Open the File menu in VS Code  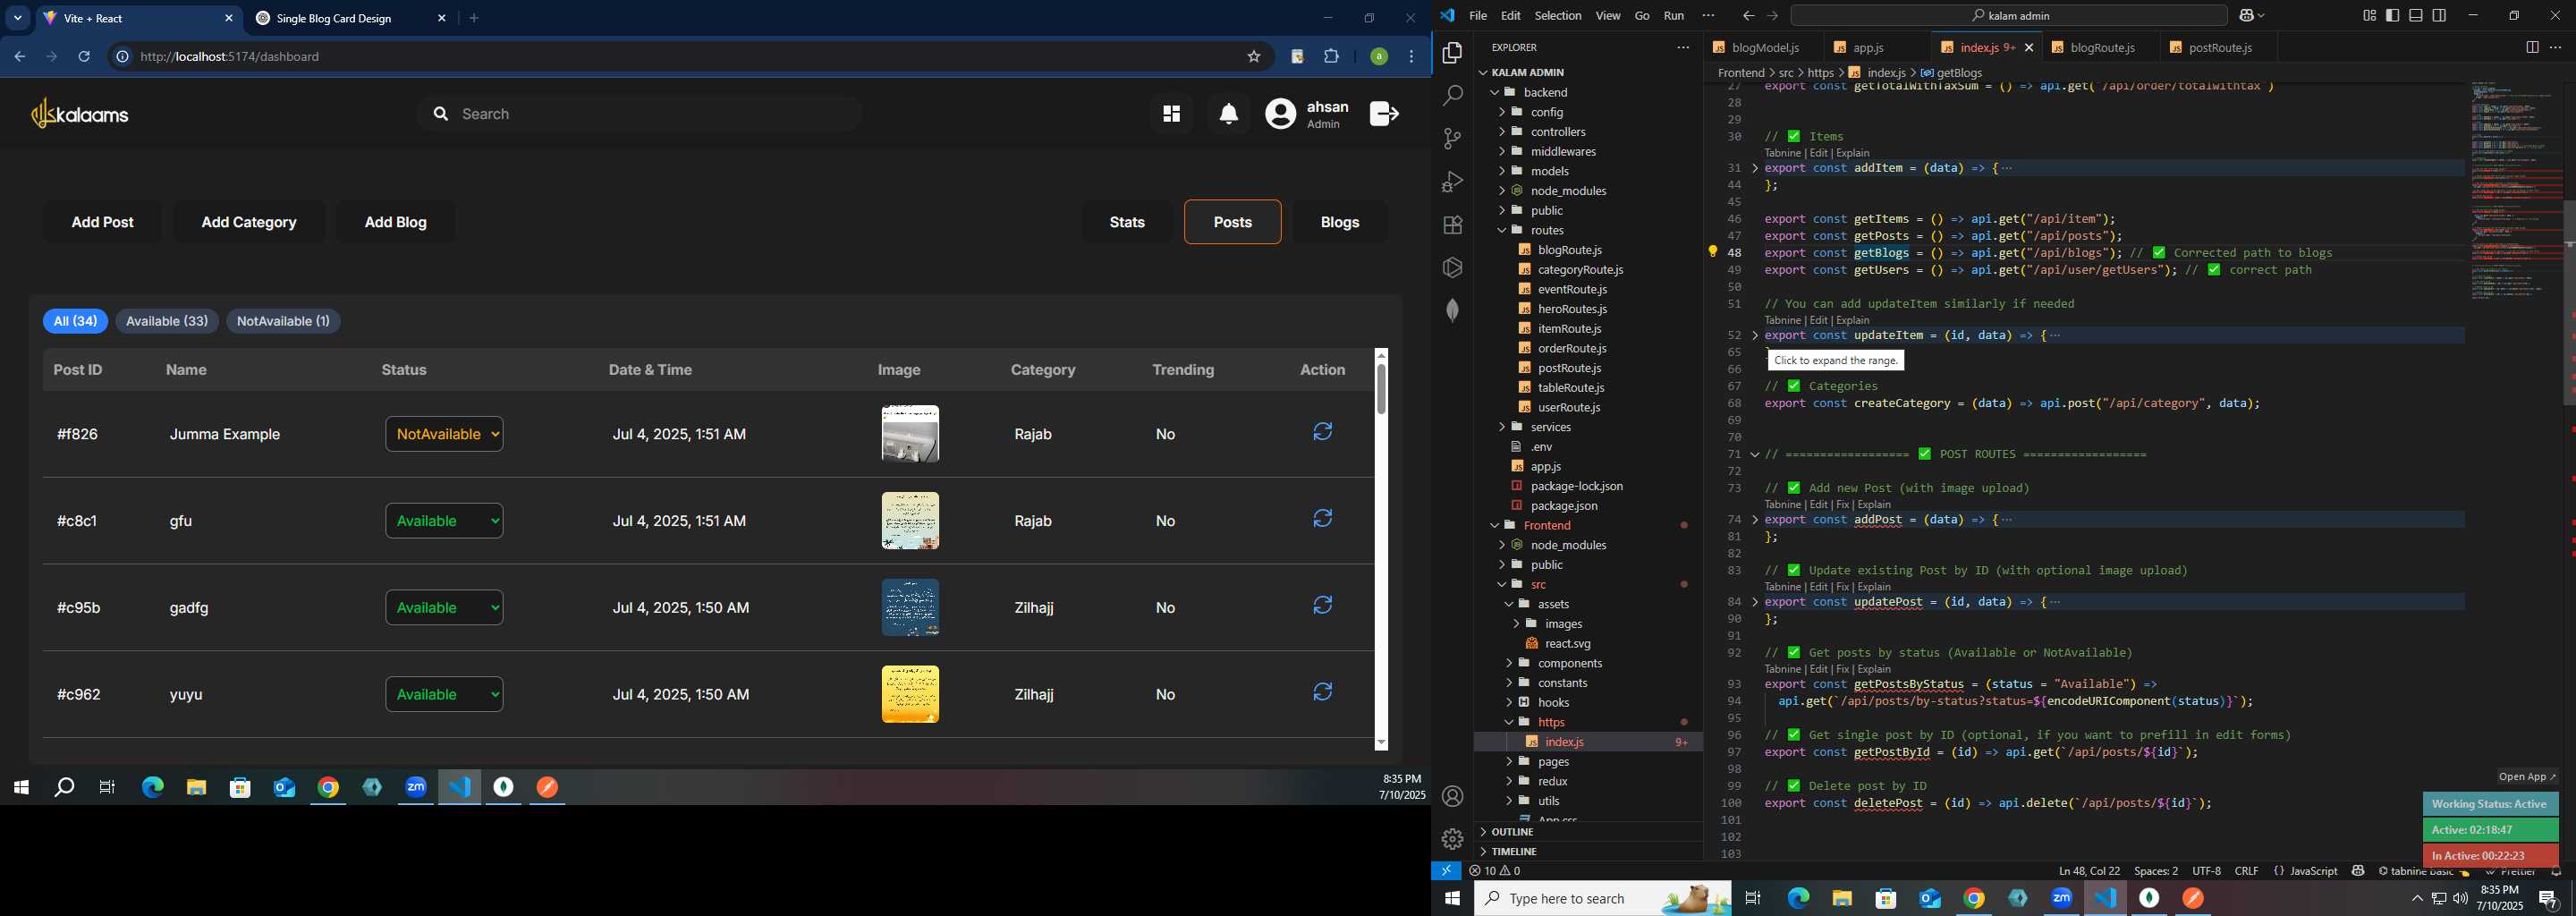click(x=1478, y=16)
